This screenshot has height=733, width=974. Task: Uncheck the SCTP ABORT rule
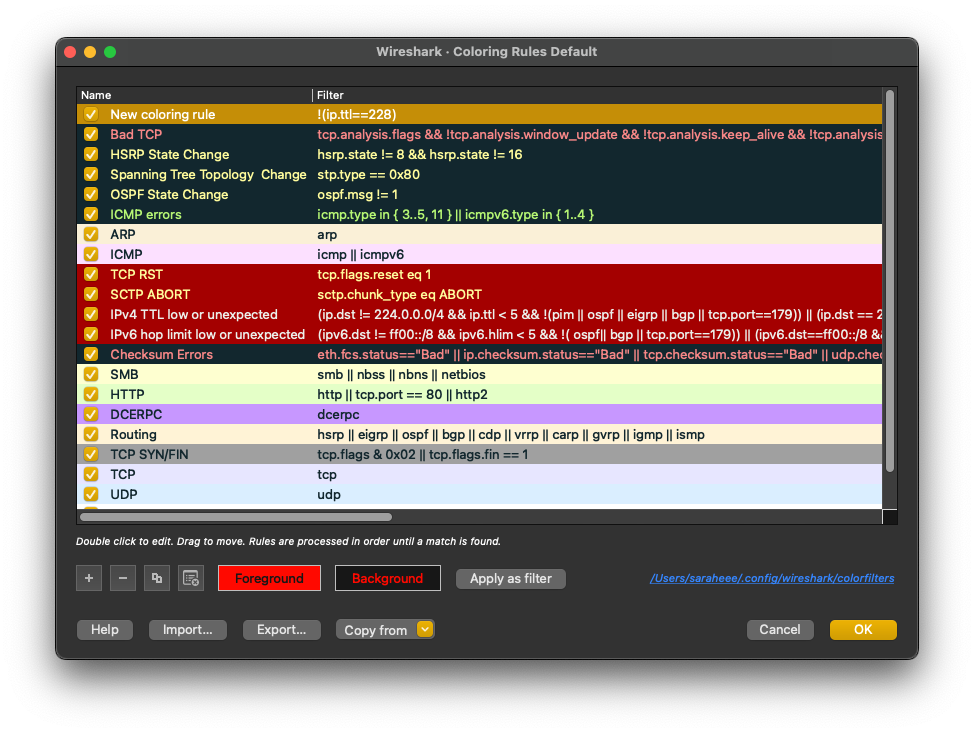click(x=91, y=294)
